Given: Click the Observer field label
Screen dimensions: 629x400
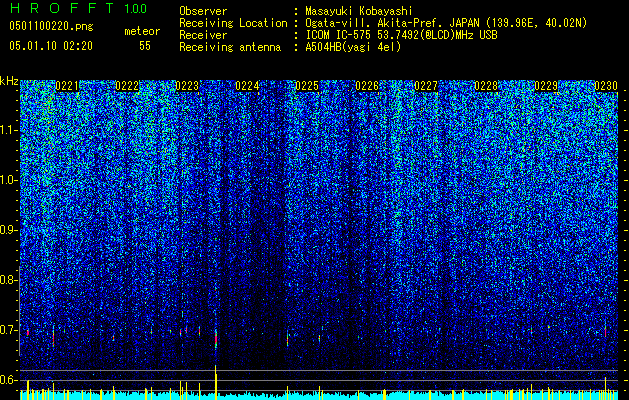Looking at the screenshot, I should (203, 11).
